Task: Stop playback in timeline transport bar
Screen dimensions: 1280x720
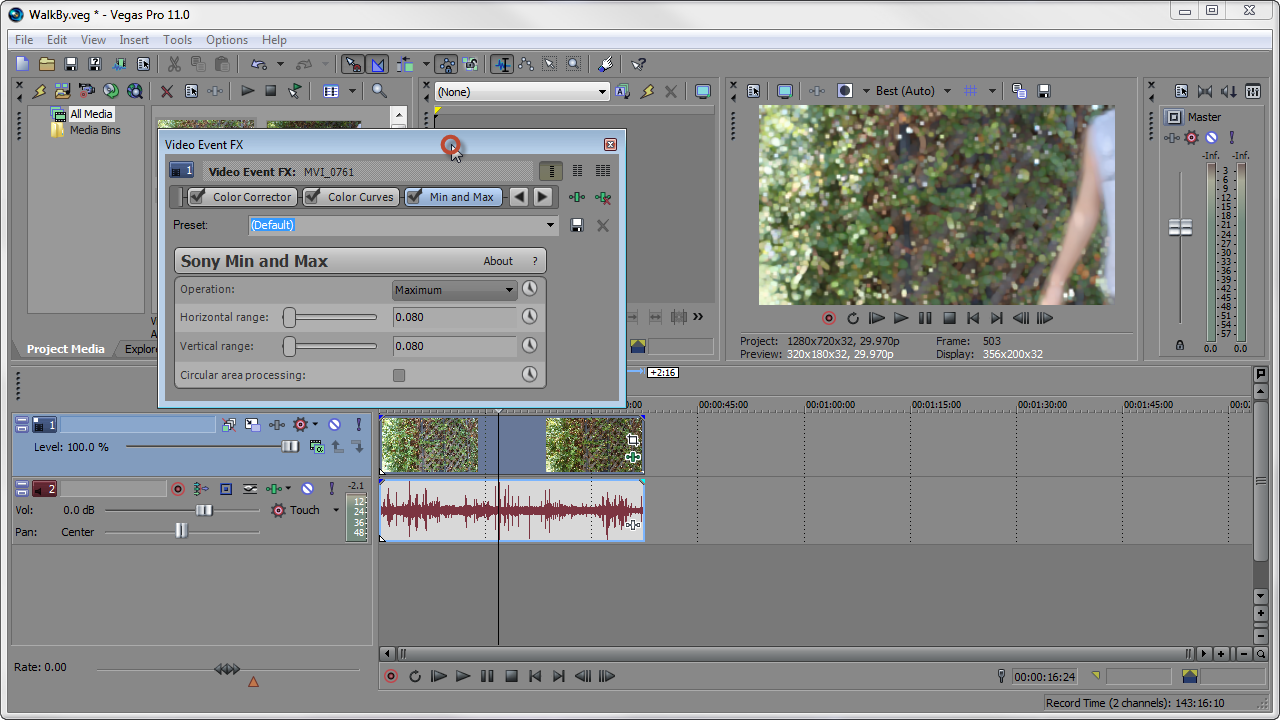Action: coord(511,676)
